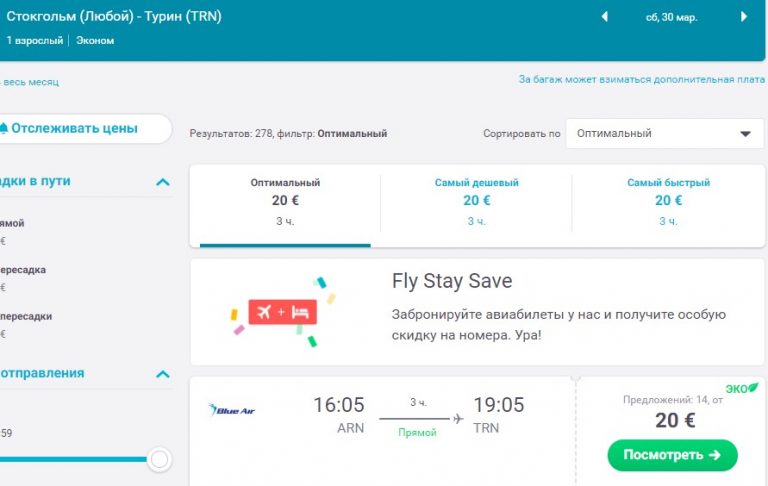Click the Отслеживать цены button
The width and height of the screenshot is (768, 486).
tap(80, 128)
